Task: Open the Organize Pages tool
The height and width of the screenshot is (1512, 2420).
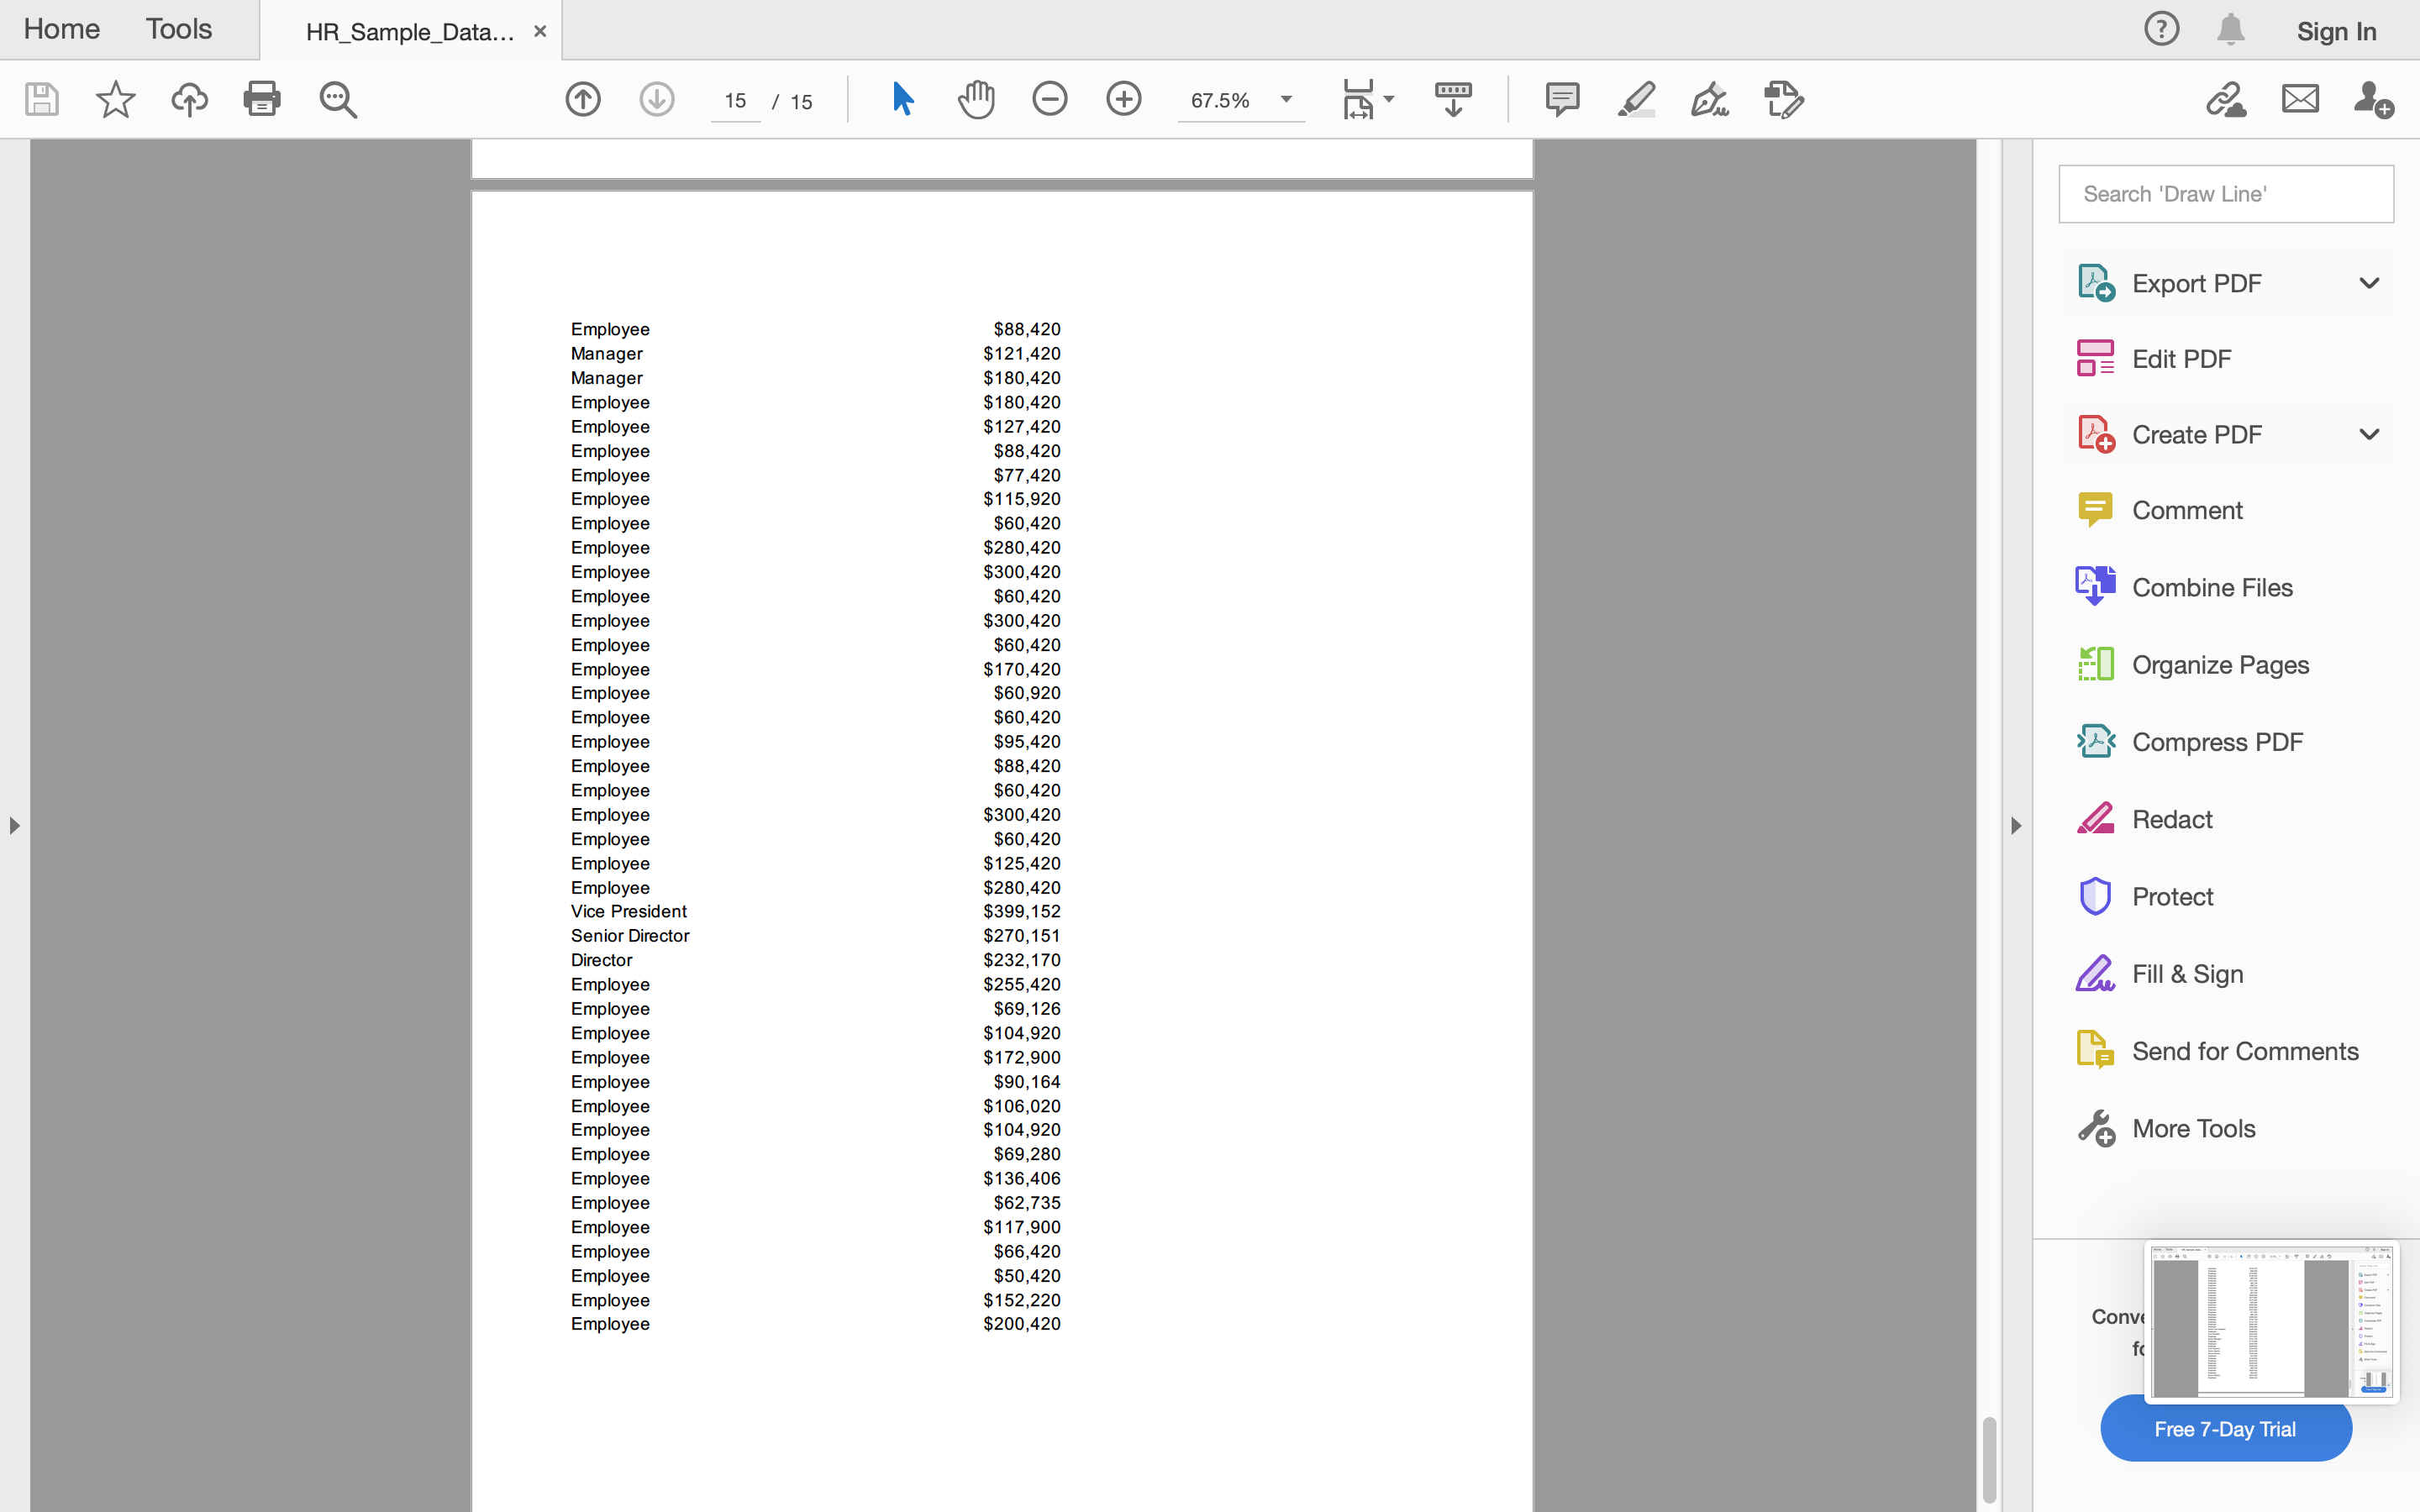Action: 2220,664
